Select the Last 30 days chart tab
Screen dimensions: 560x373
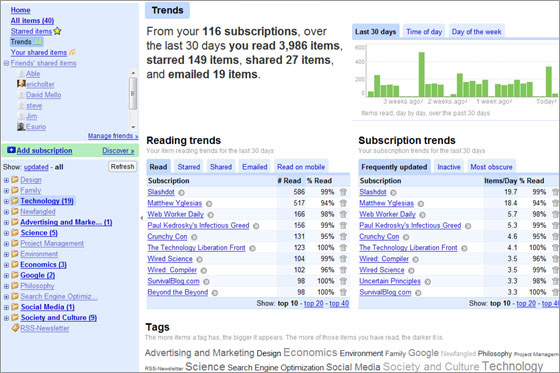pyautogui.click(x=375, y=31)
